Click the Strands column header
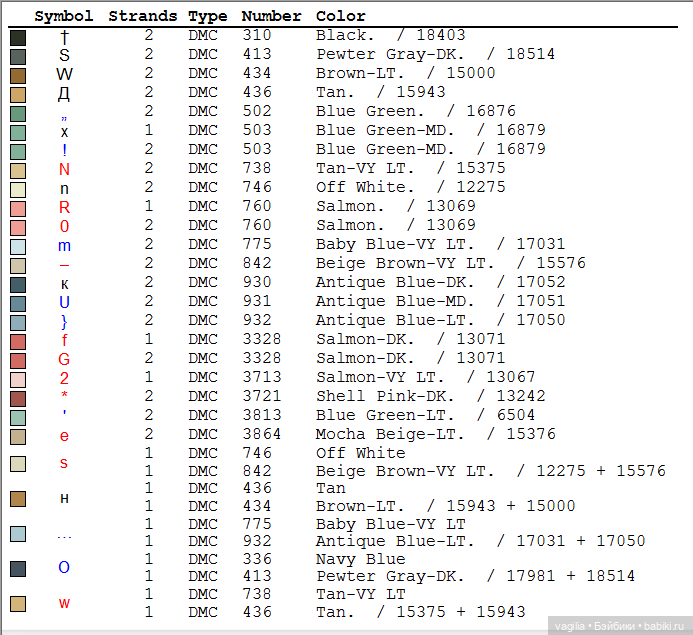 tap(142, 16)
